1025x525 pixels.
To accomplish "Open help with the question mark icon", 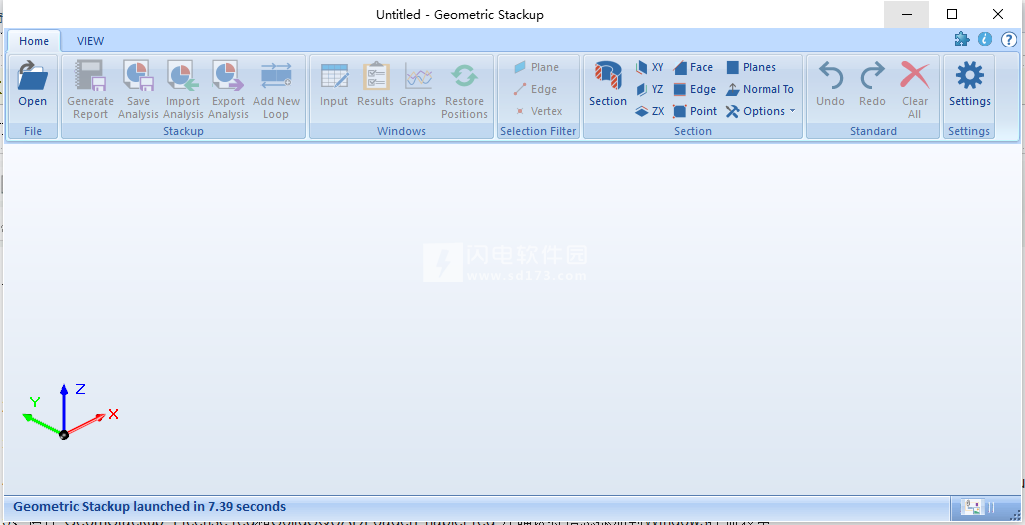I will coord(1009,40).
